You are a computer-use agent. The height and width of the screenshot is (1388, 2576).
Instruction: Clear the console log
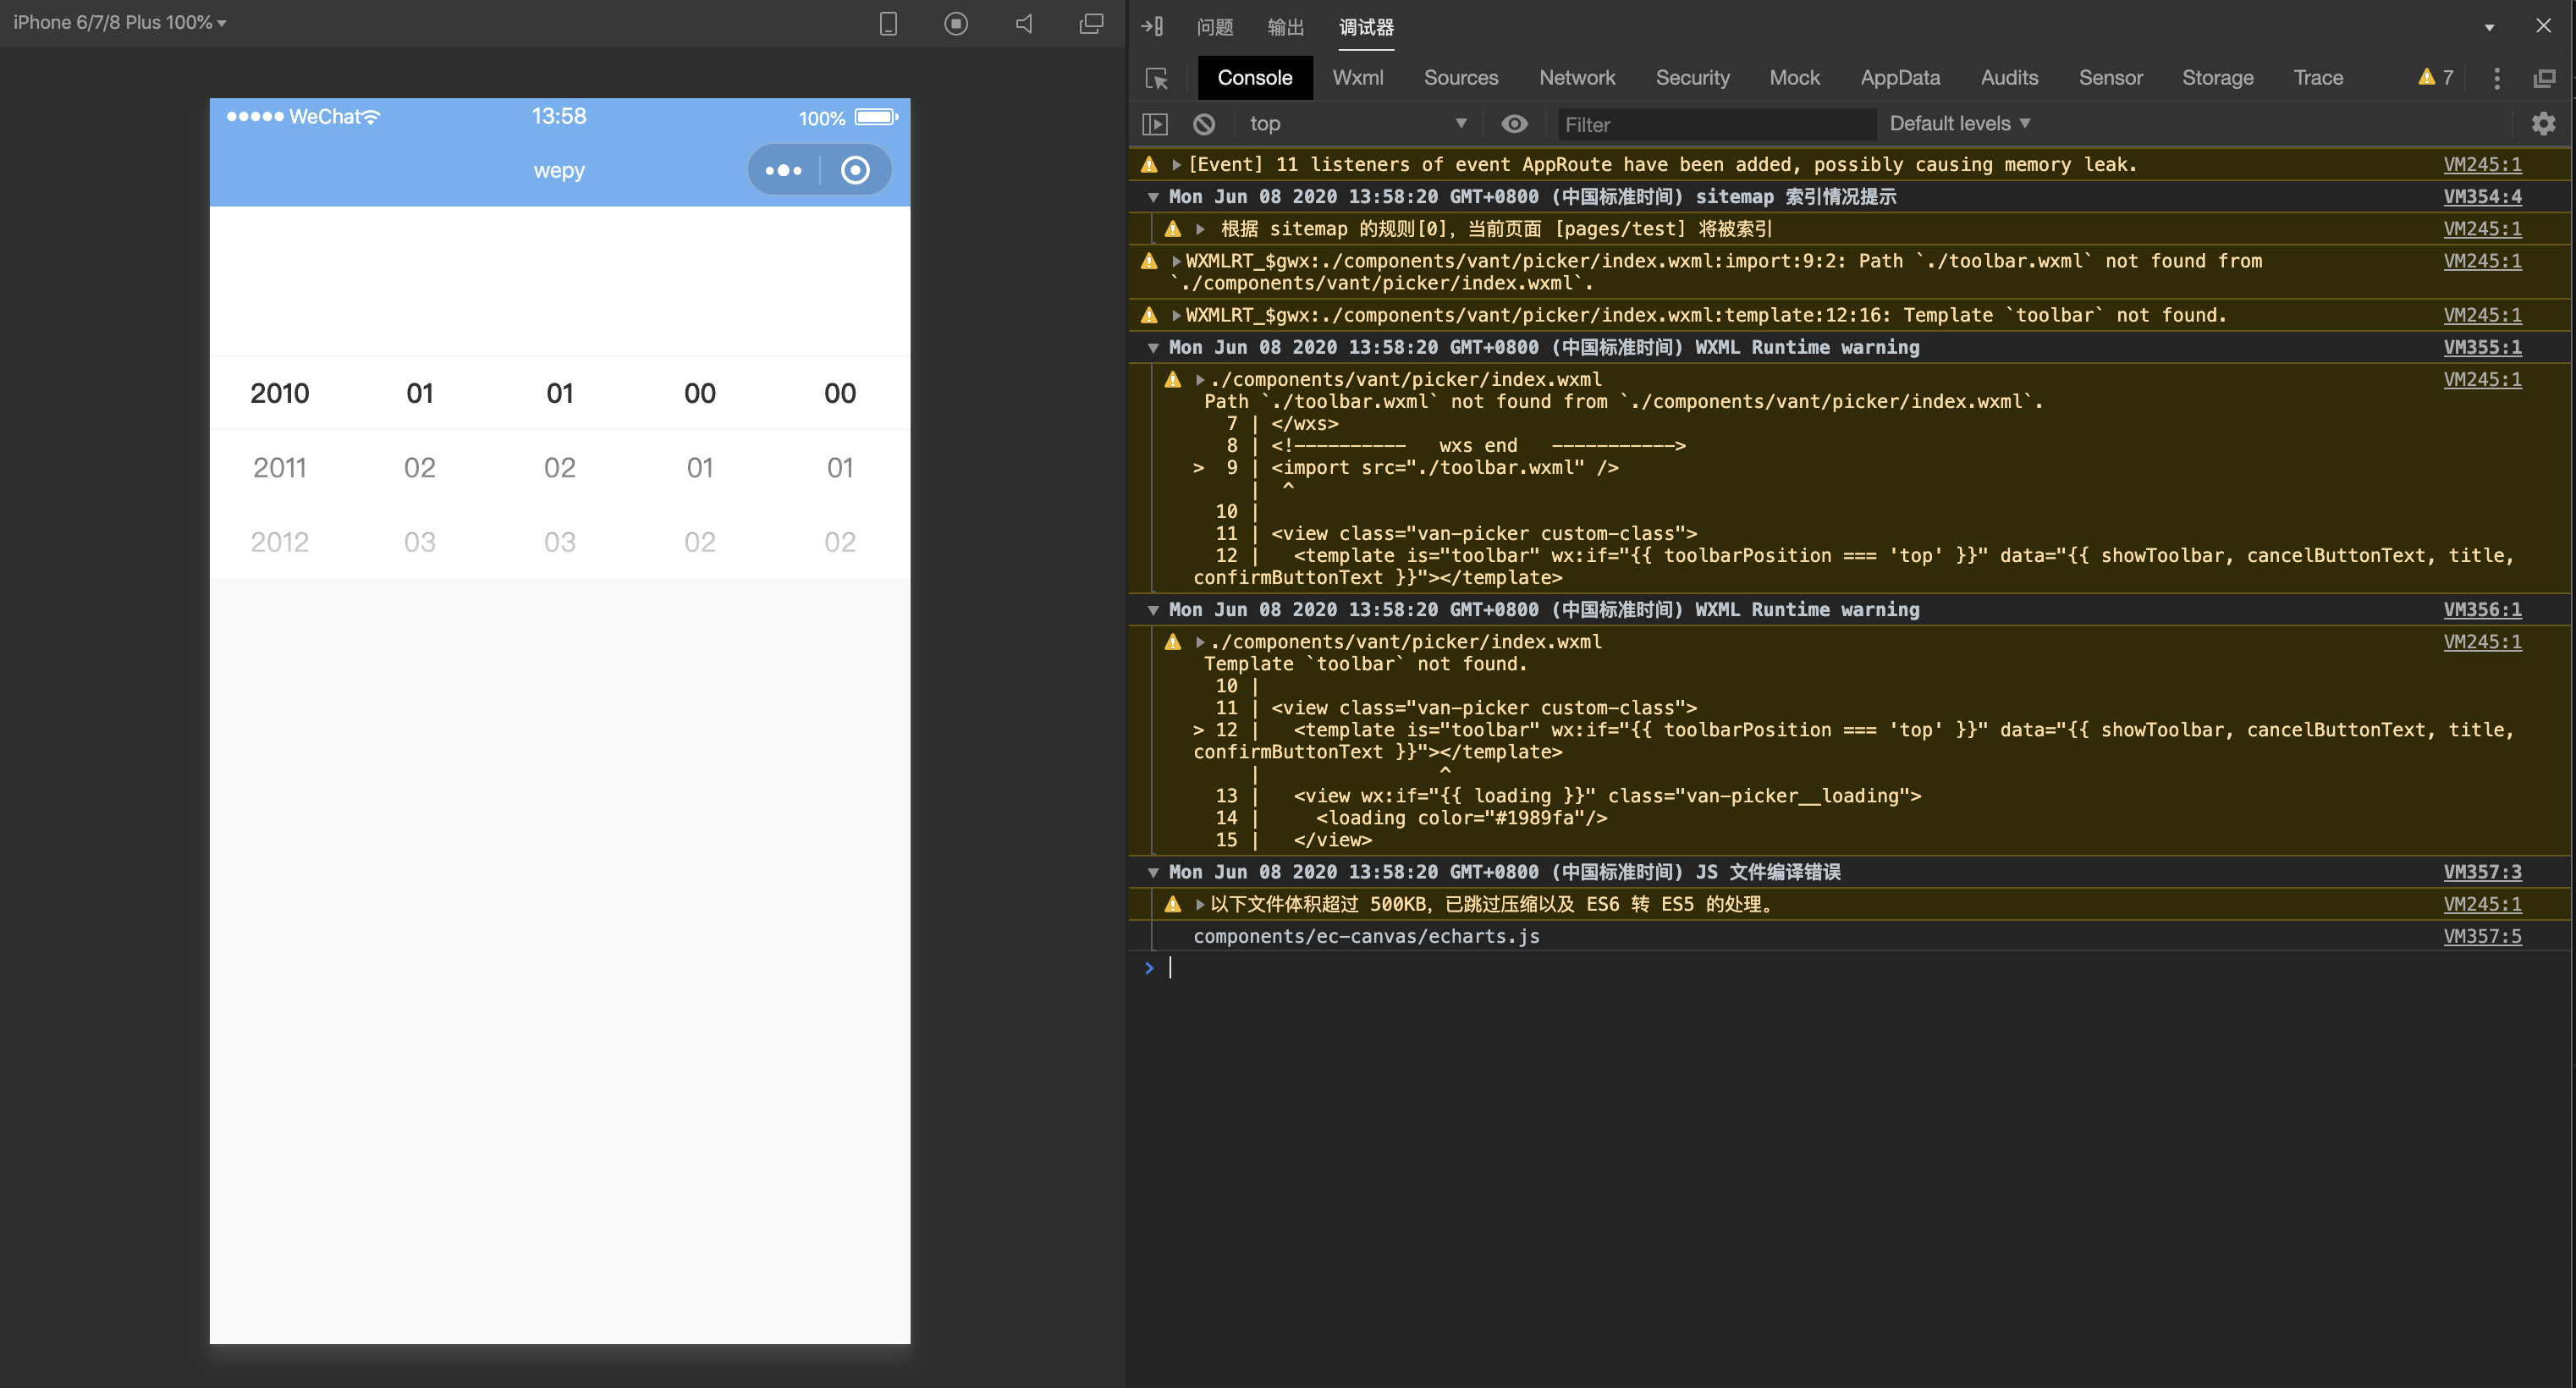coord(1203,123)
